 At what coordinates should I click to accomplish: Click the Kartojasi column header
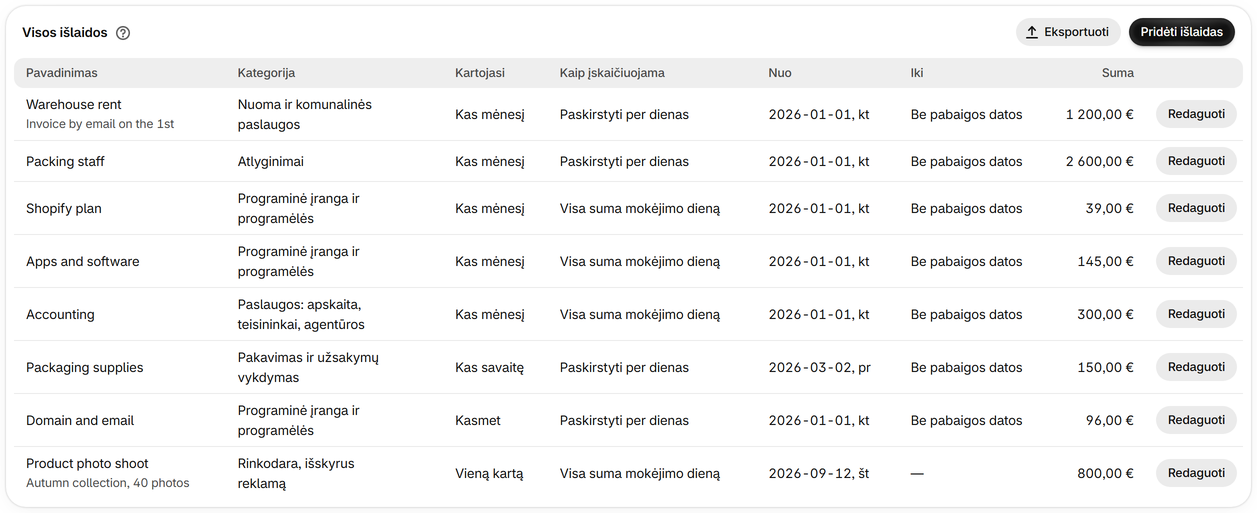point(480,73)
